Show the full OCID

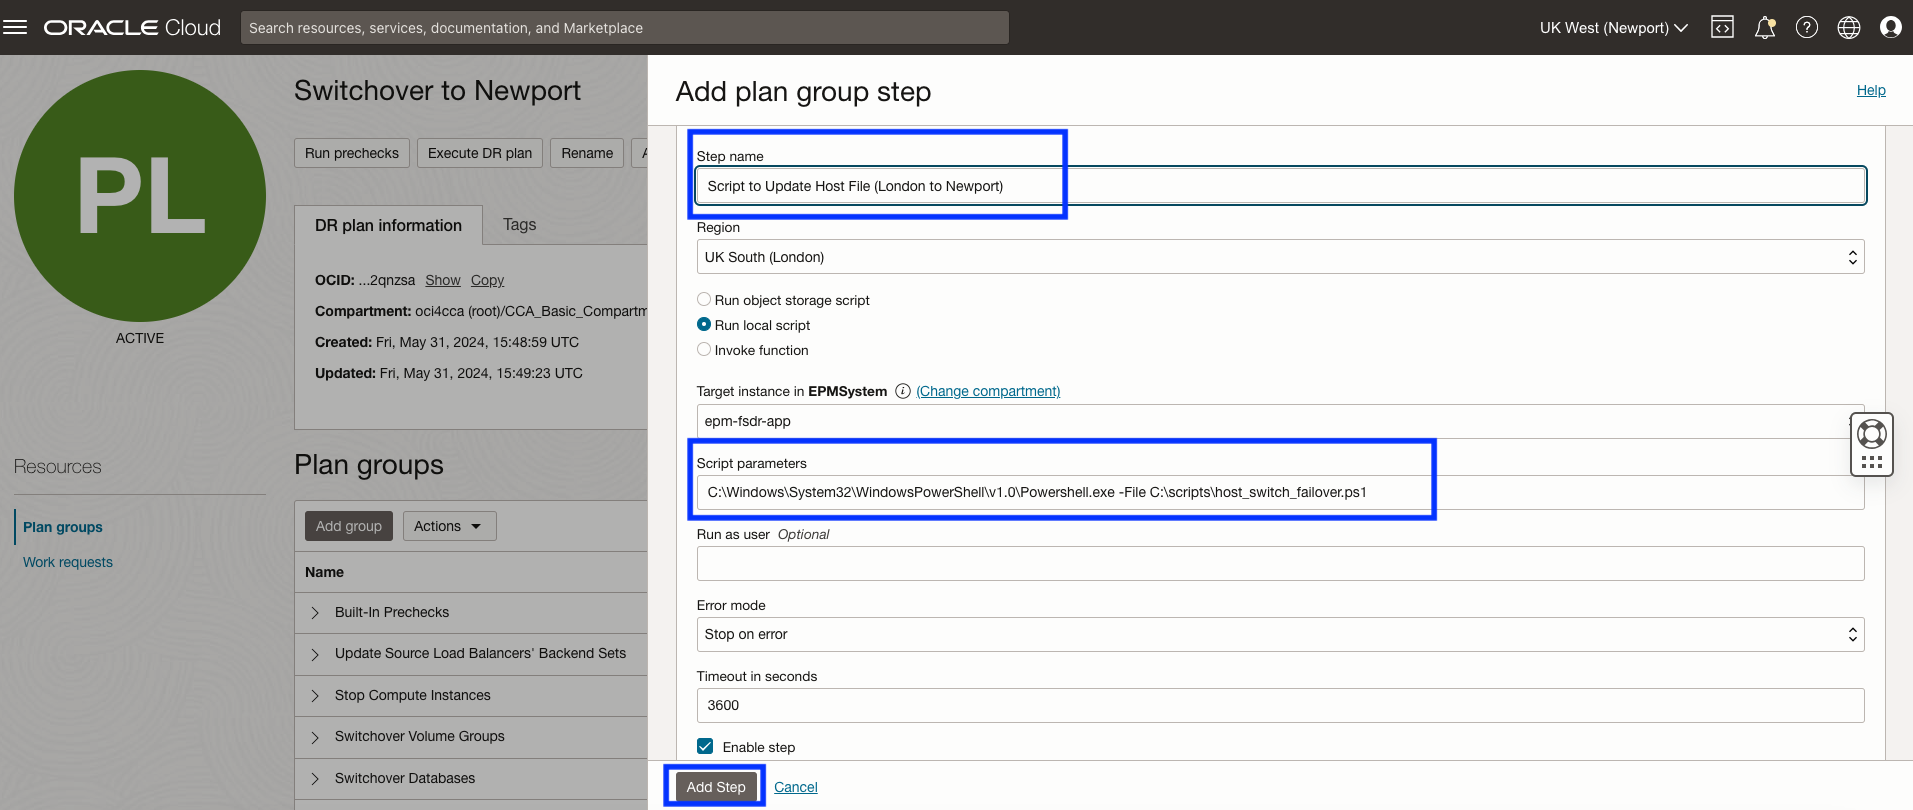pos(443,280)
